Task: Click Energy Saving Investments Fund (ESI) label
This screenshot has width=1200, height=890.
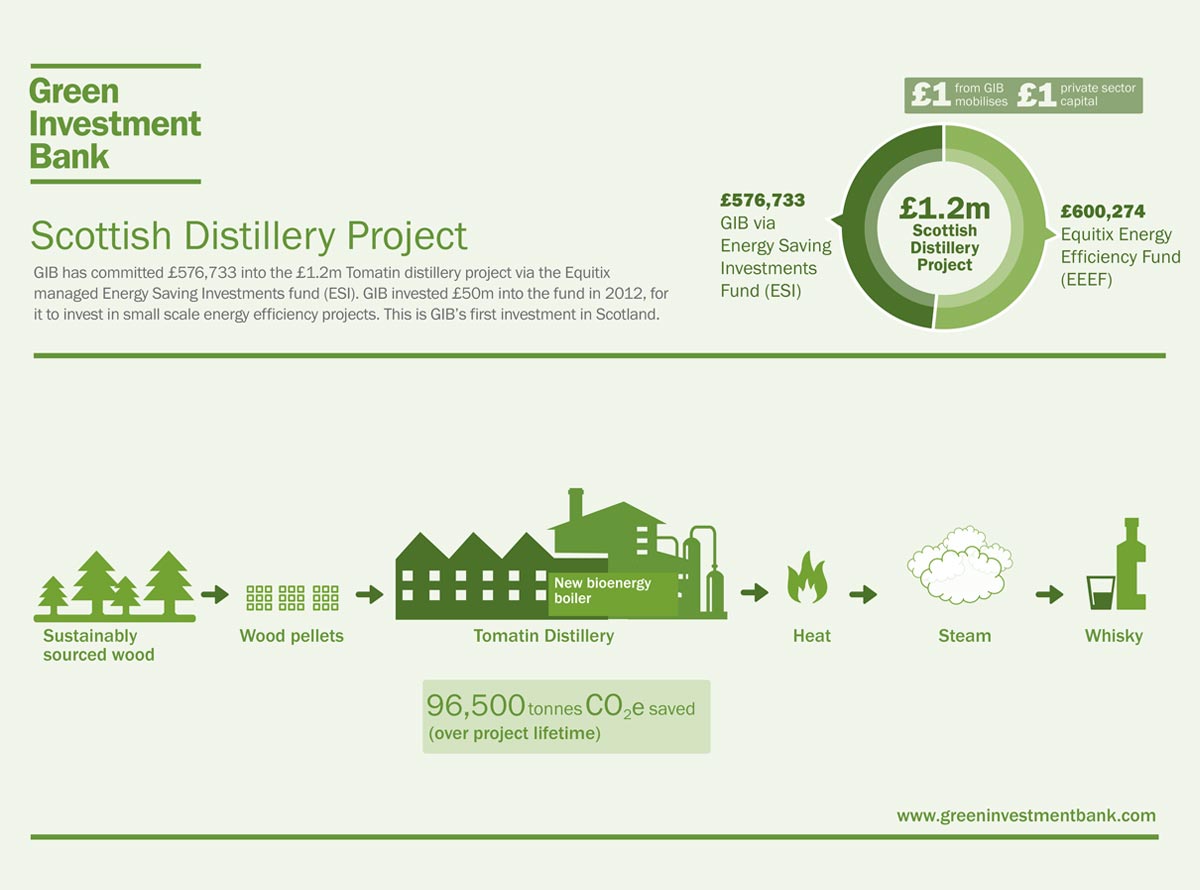Action: click(776, 257)
